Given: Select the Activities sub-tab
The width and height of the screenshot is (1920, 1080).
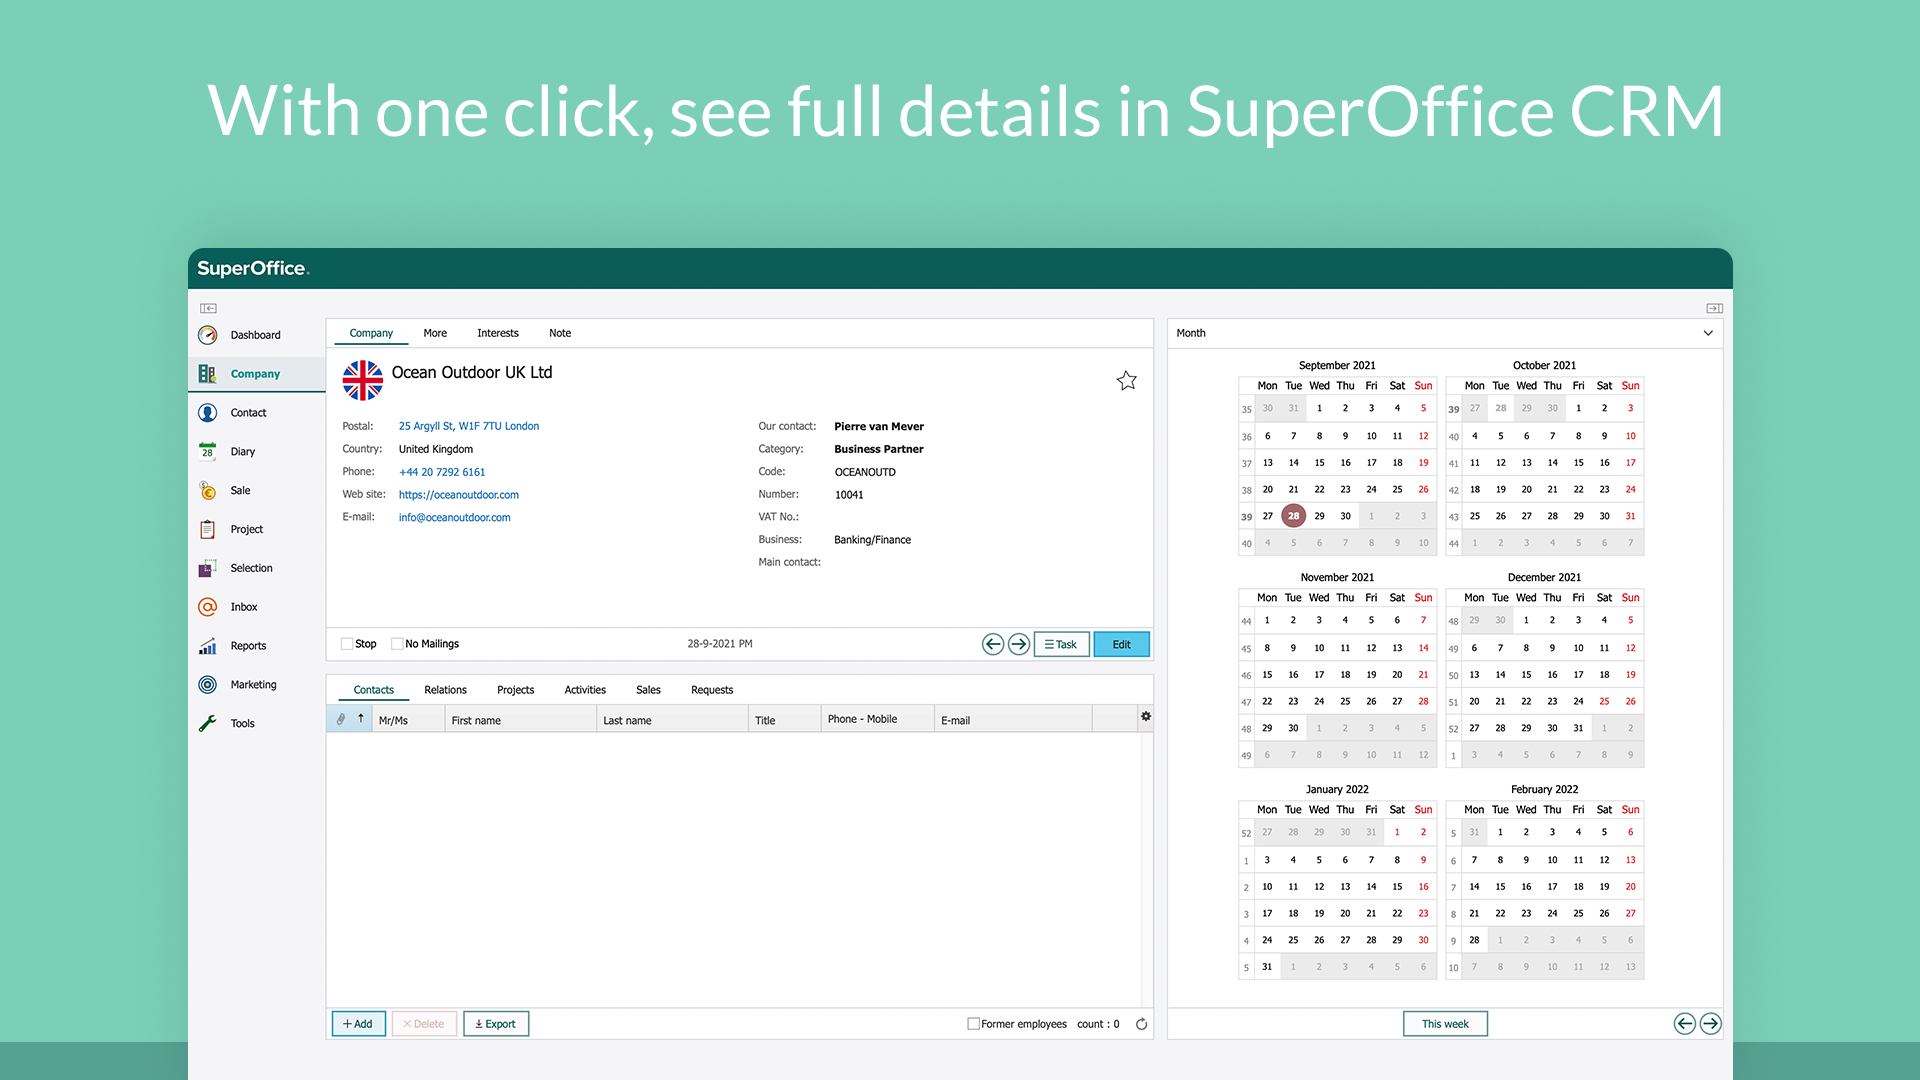Looking at the screenshot, I should [x=583, y=688].
